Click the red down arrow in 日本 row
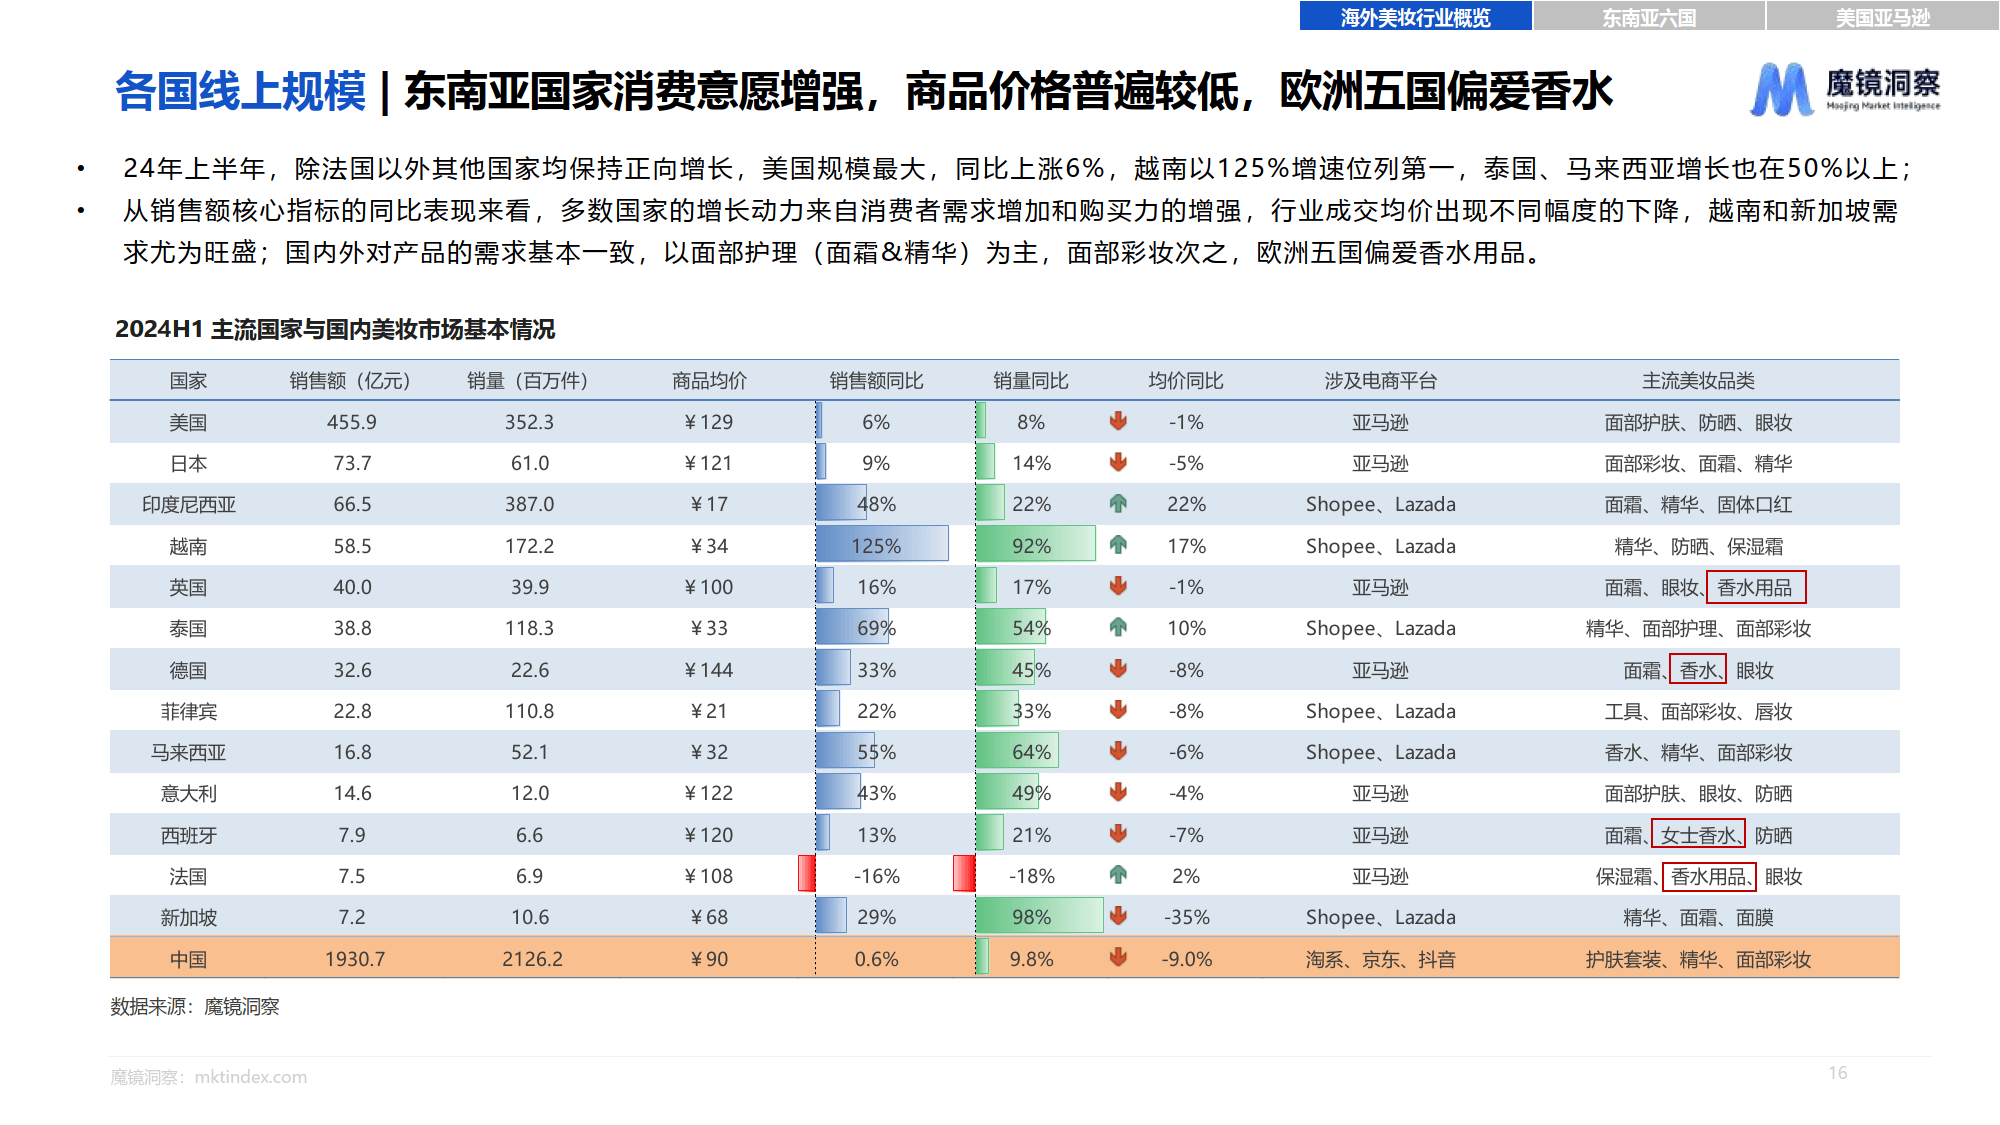Screen dimensions: 2000x1125 [1118, 462]
